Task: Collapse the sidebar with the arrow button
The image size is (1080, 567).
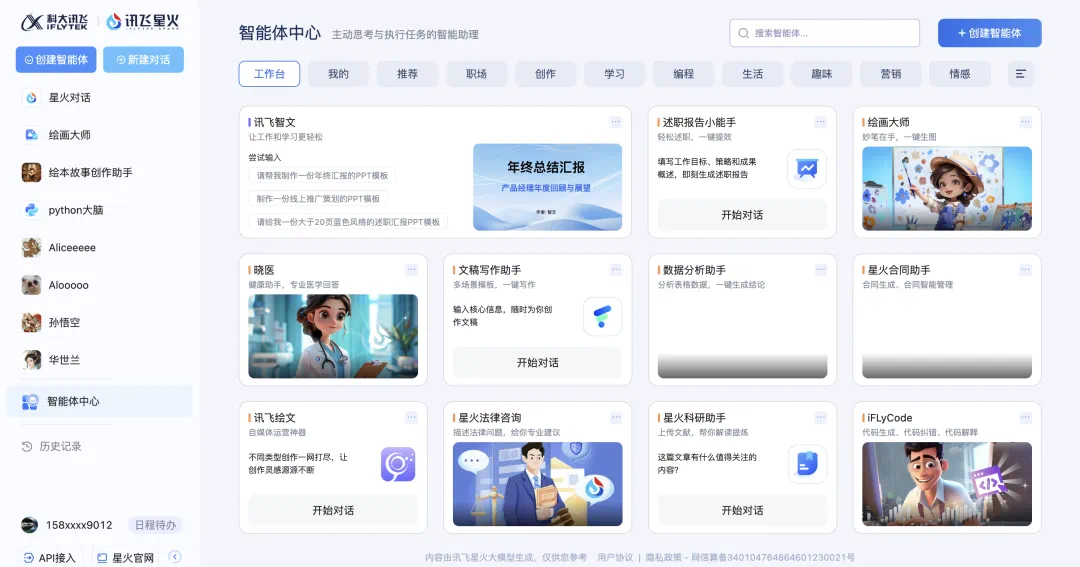Action: [175, 557]
